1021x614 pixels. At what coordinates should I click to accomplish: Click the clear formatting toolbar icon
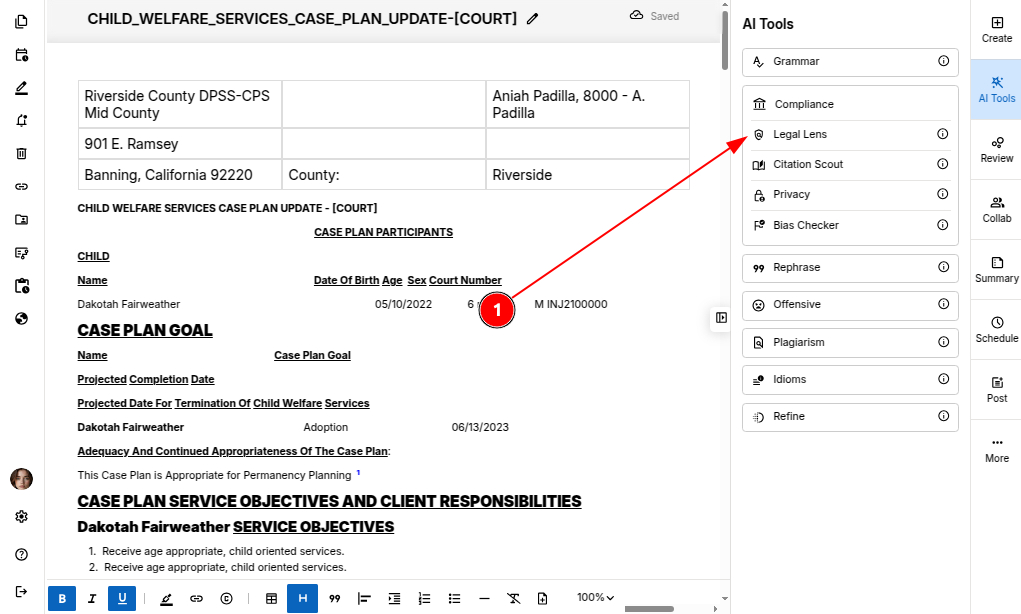513,598
